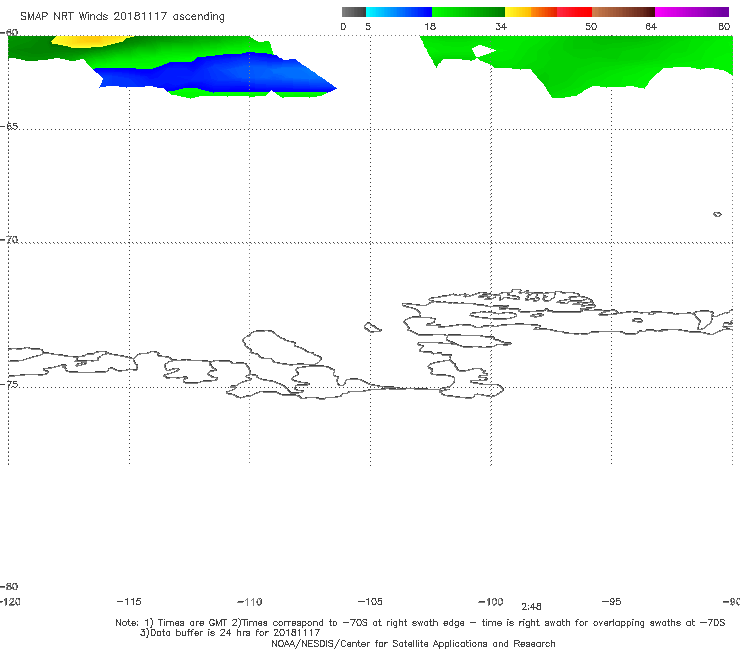The image size is (740, 650).
Task: Click the color bar's maximum label "80"
Action: tap(724, 27)
